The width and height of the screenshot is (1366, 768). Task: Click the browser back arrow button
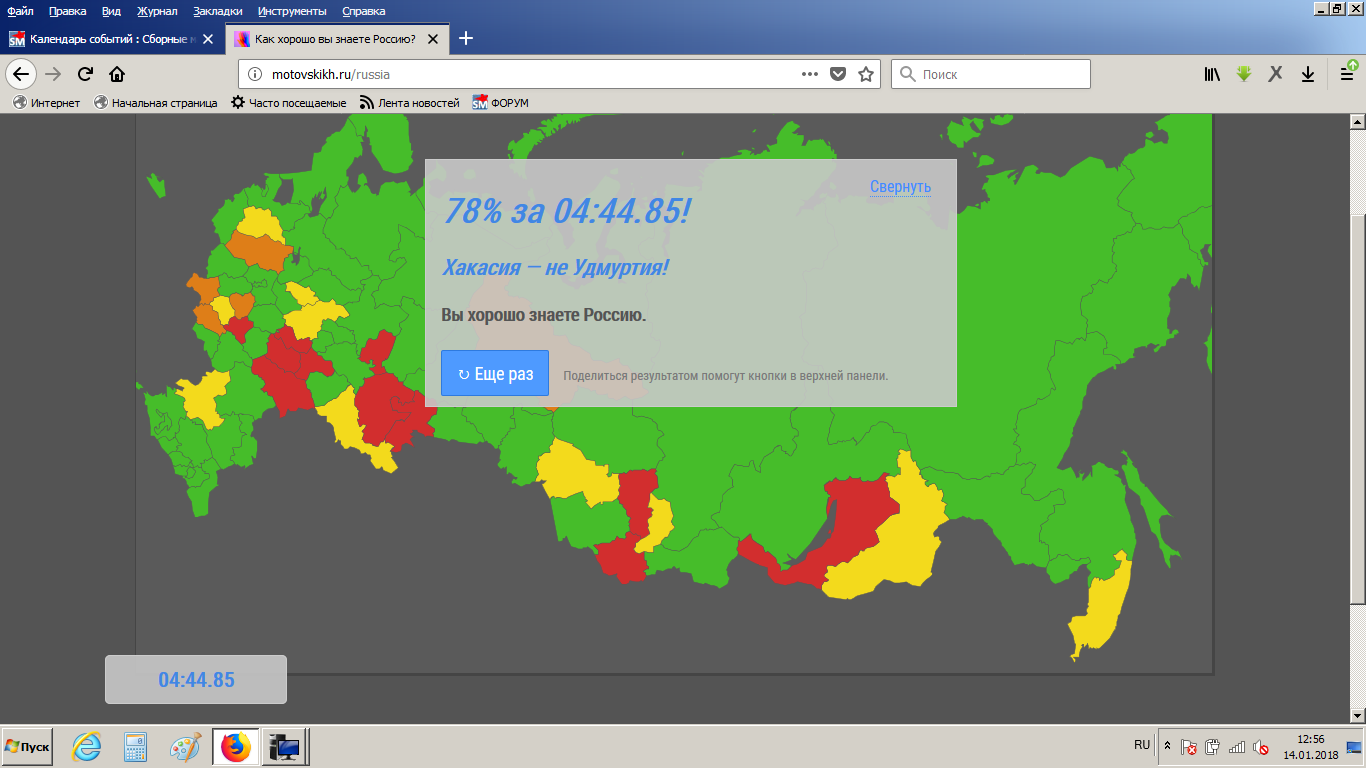21,74
